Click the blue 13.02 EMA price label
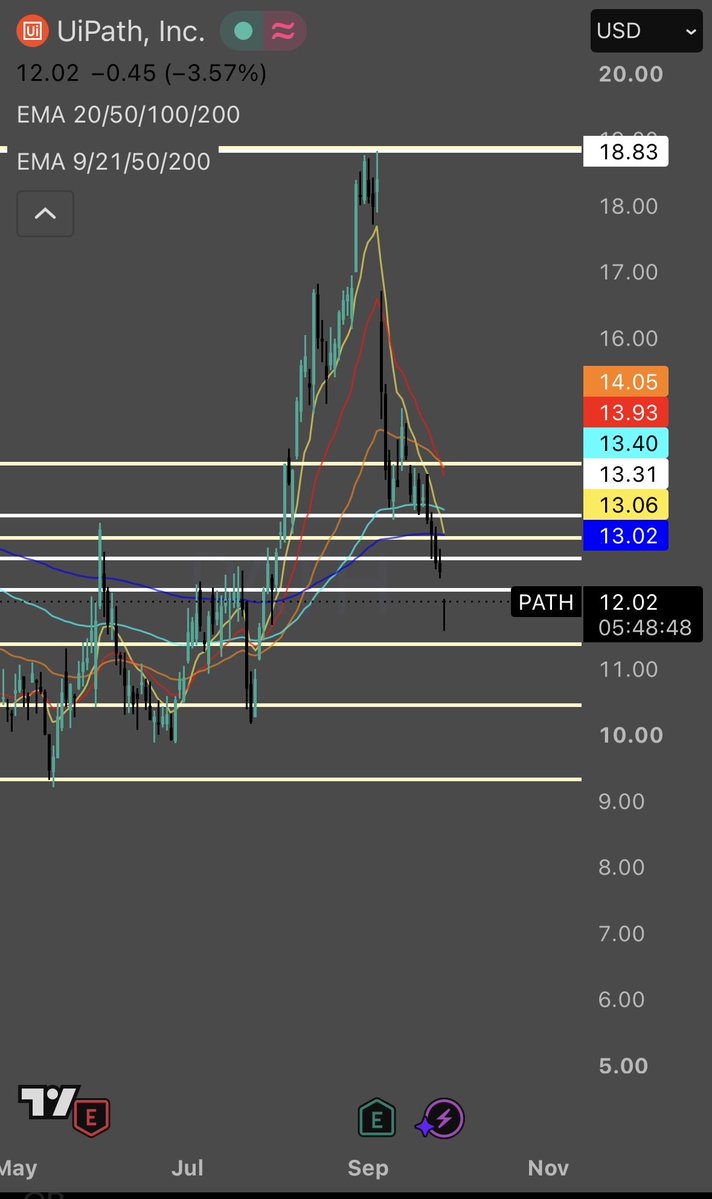The image size is (712, 1199). pyautogui.click(x=626, y=535)
